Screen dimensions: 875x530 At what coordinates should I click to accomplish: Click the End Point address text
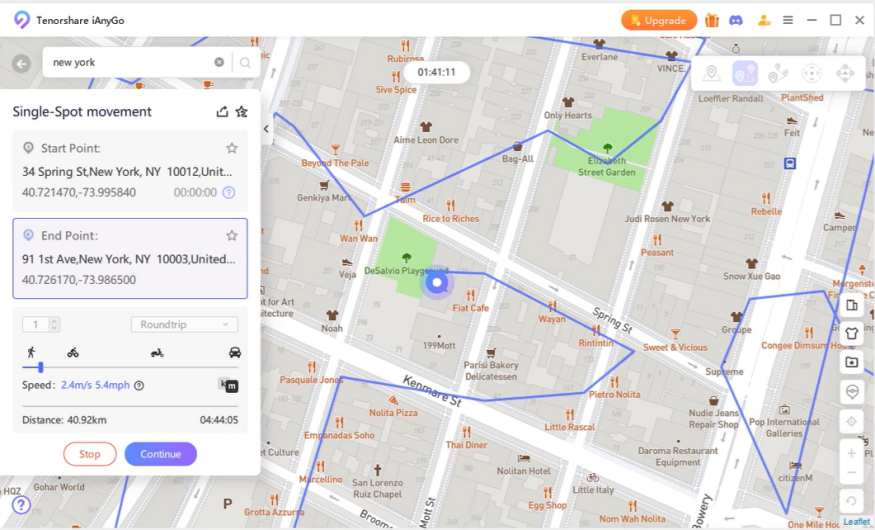click(128, 259)
